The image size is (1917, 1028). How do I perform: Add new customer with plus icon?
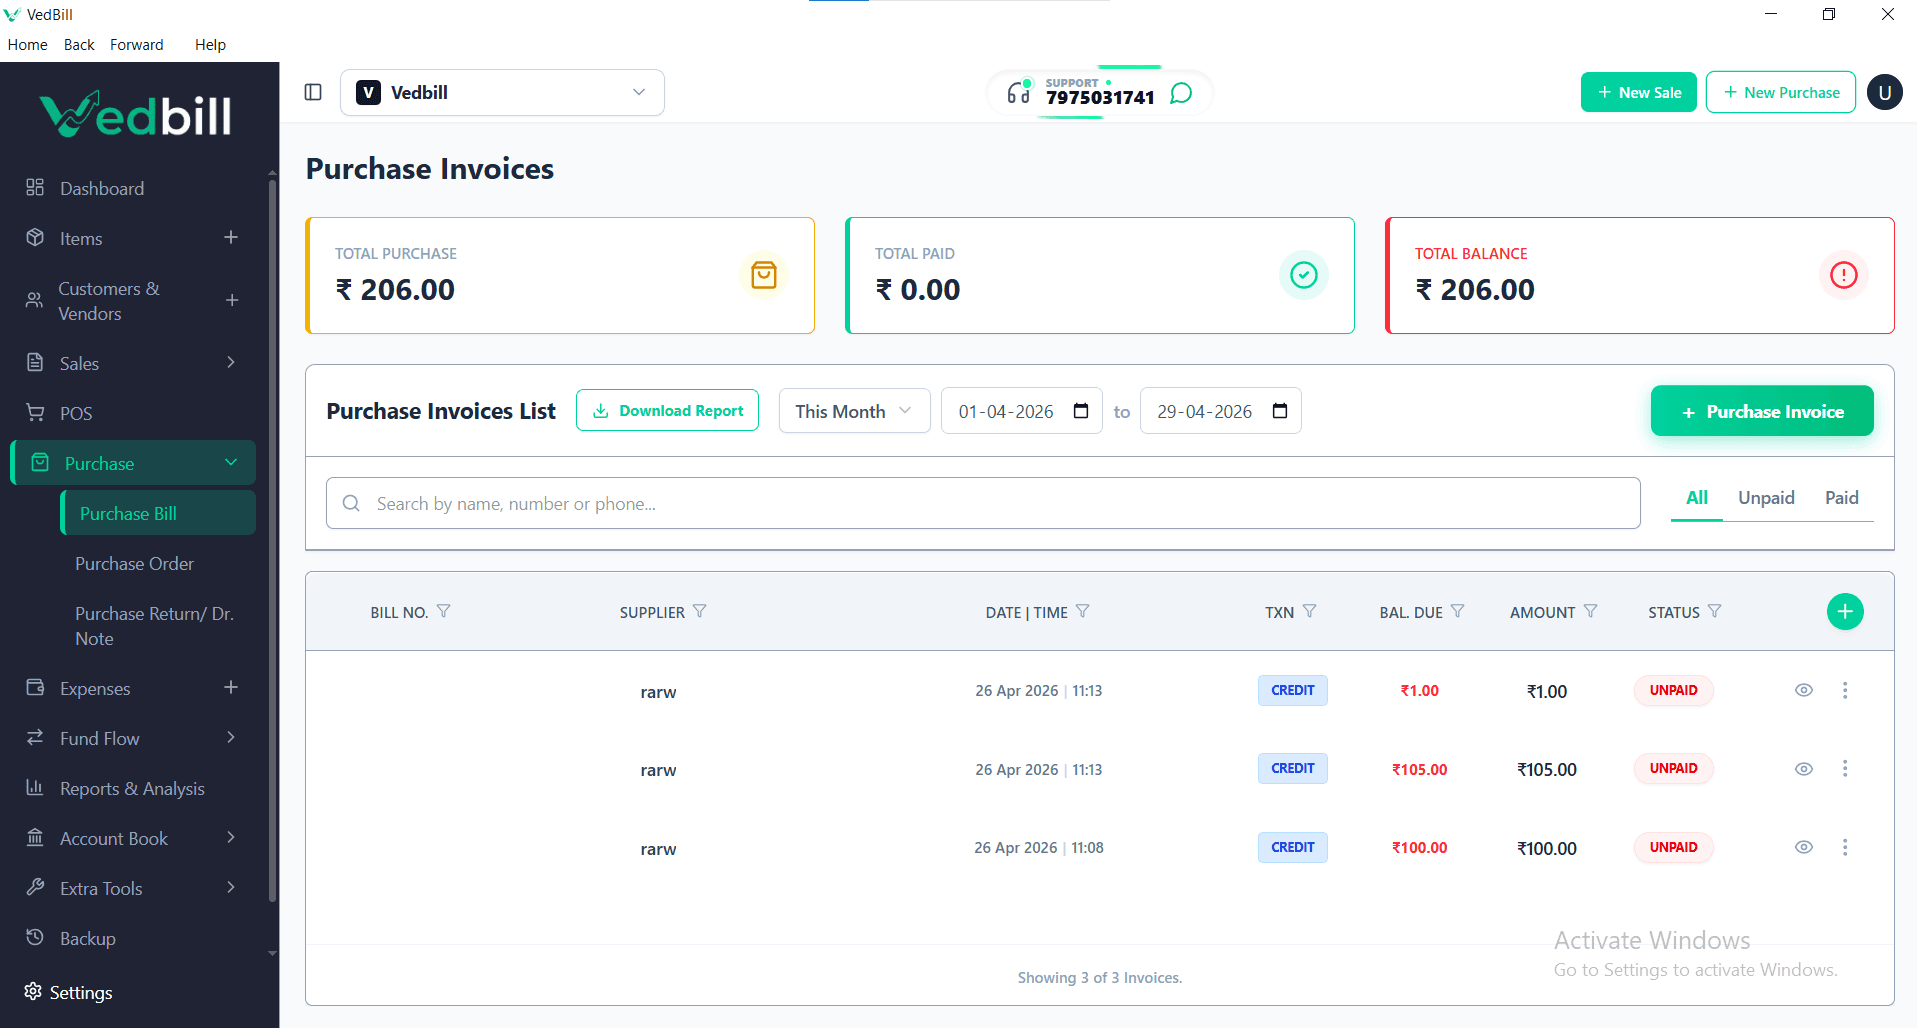pos(232,300)
